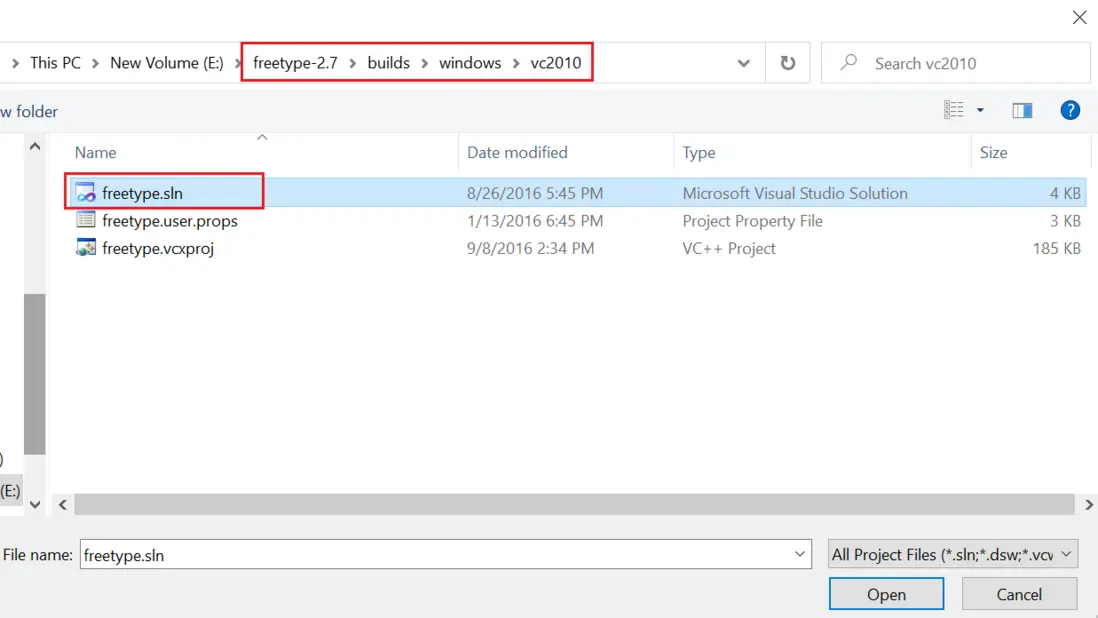Expand the chevron before This PC

click(15, 63)
